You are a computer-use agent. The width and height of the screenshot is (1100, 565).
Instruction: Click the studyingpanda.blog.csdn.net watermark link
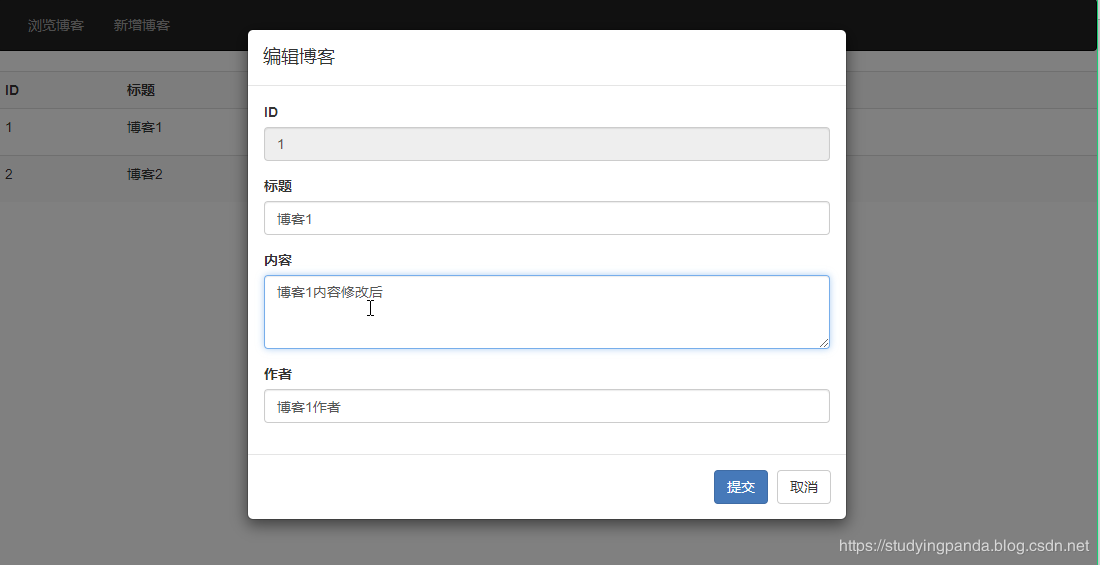pos(964,546)
